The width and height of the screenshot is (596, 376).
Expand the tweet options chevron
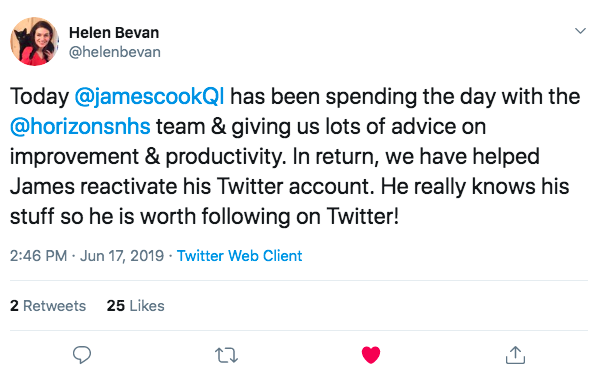(x=580, y=31)
